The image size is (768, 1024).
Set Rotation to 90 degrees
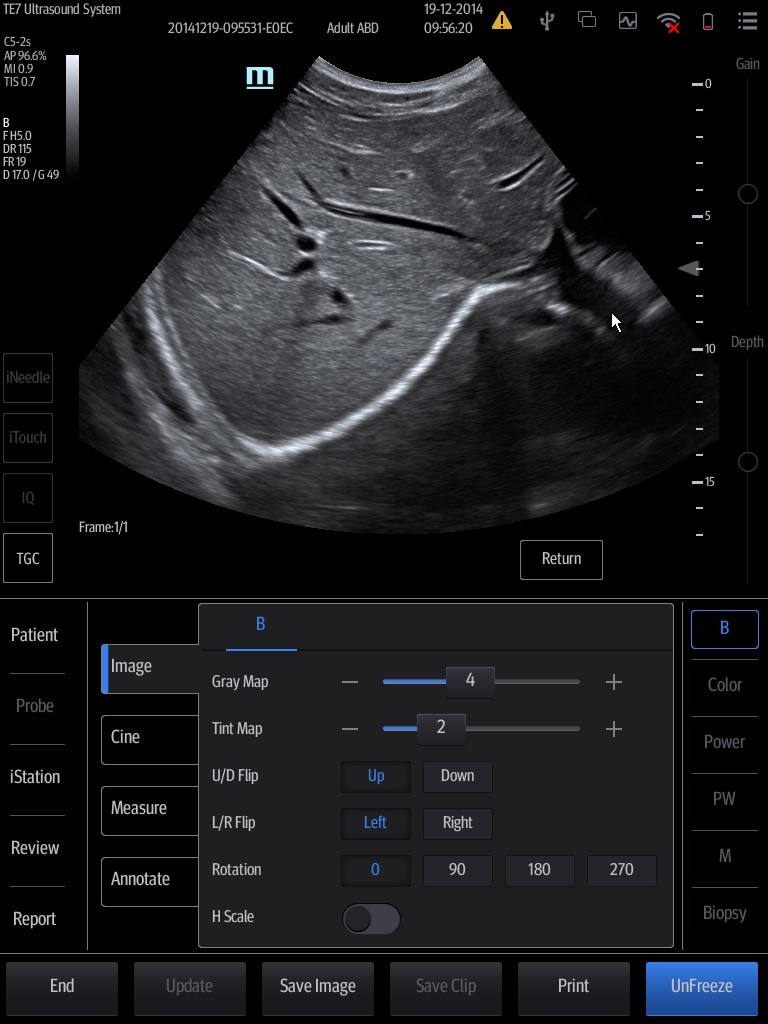(457, 870)
